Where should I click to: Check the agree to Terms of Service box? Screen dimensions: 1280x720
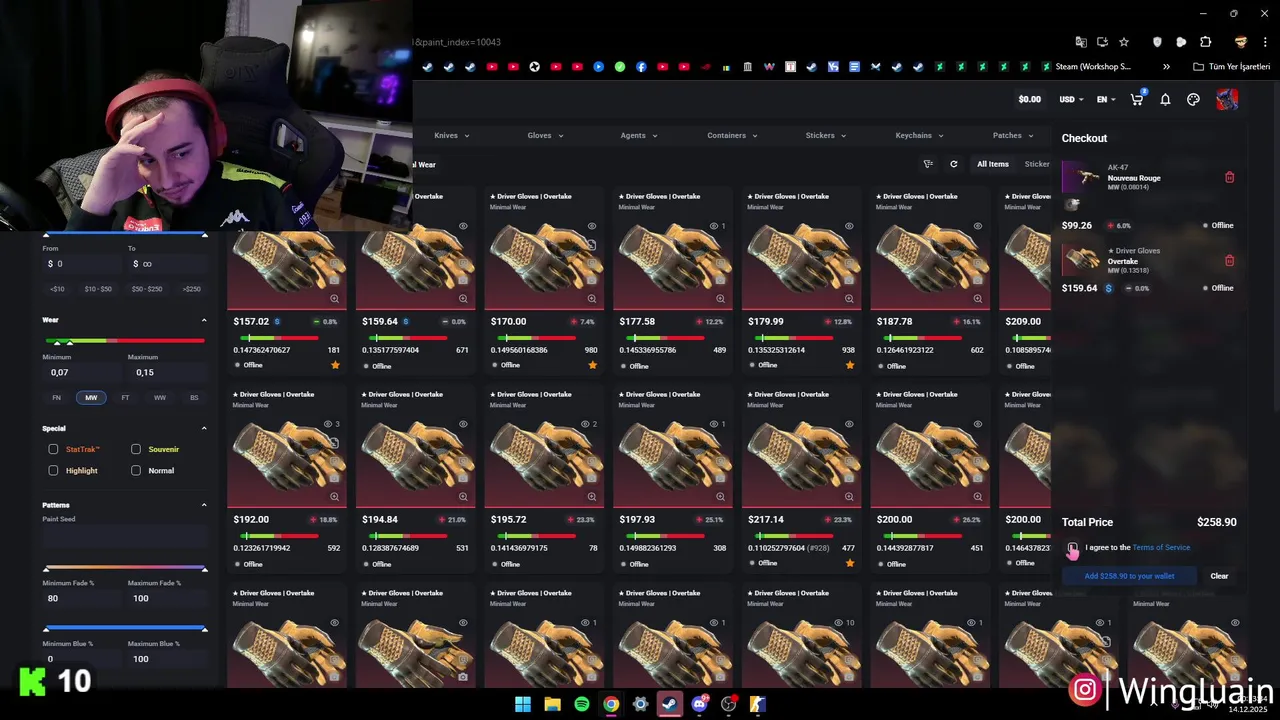pyautogui.click(x=1072, y=548)
